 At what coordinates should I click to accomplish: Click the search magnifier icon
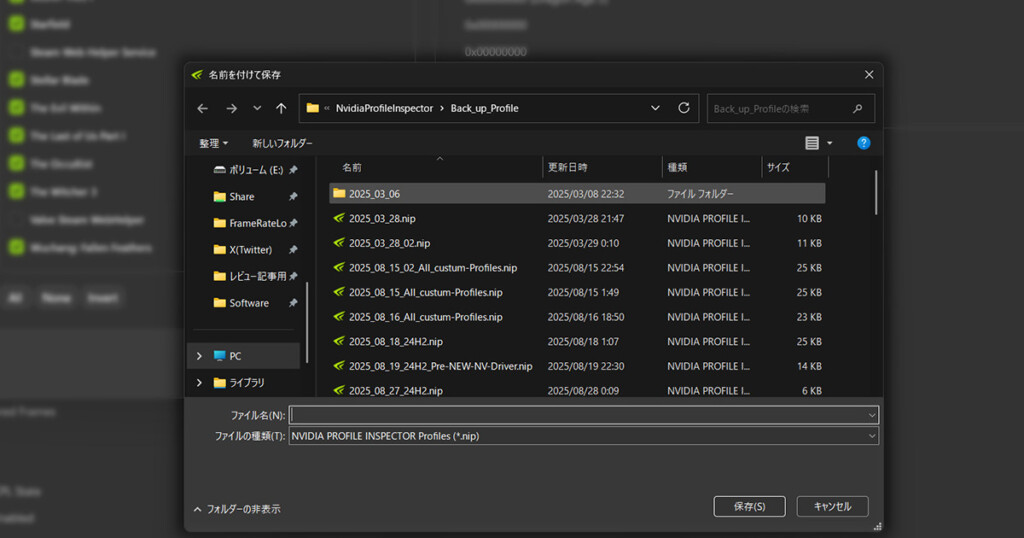[x=857, y=108]
